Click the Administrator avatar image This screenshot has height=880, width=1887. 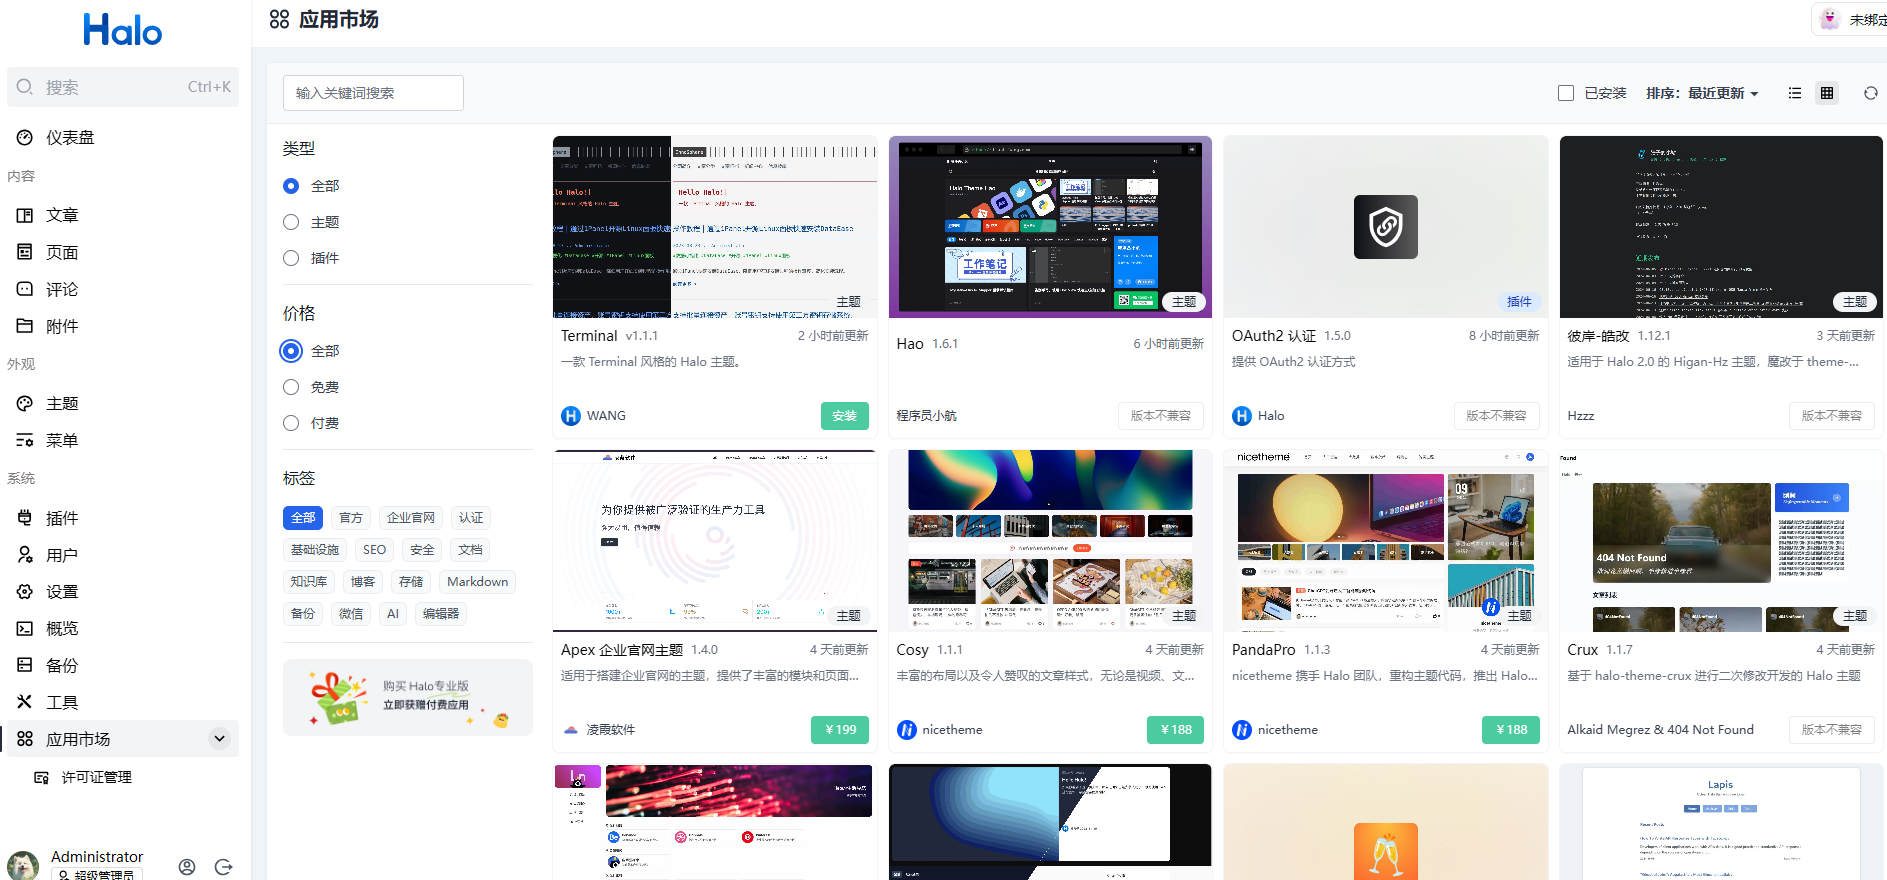(x=23, y=866)
